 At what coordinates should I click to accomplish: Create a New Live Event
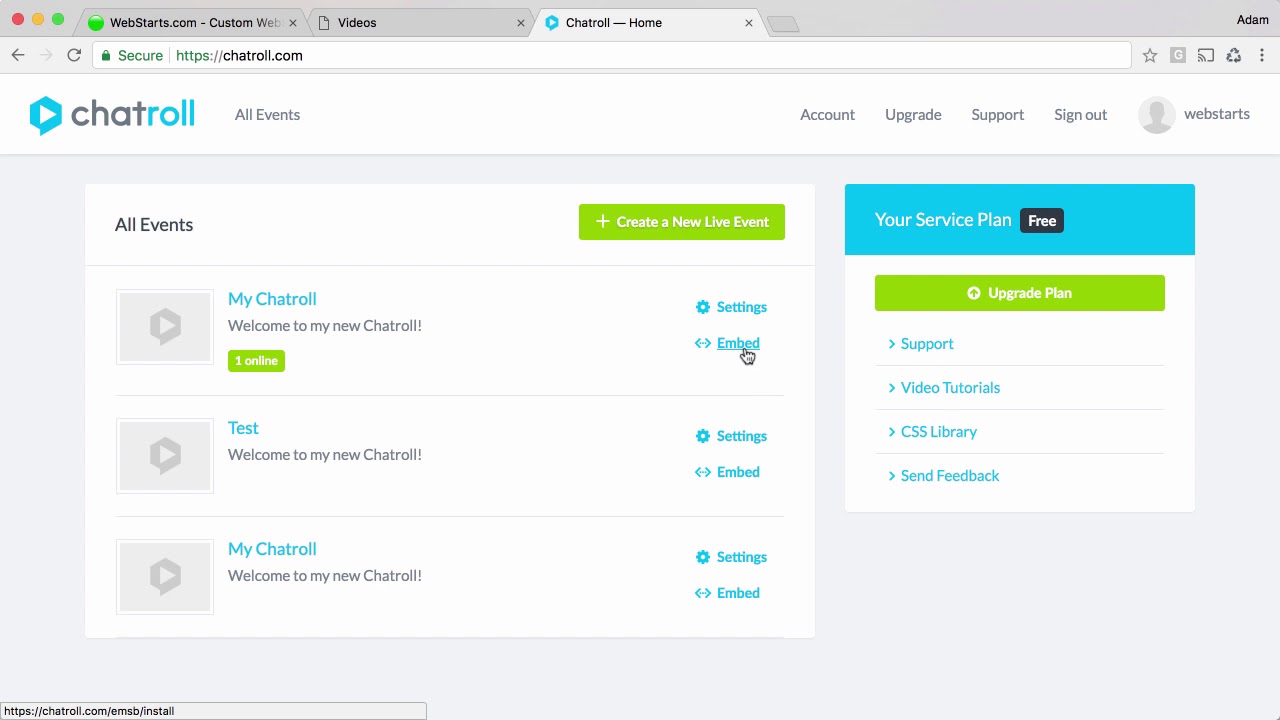coord(682,222)
